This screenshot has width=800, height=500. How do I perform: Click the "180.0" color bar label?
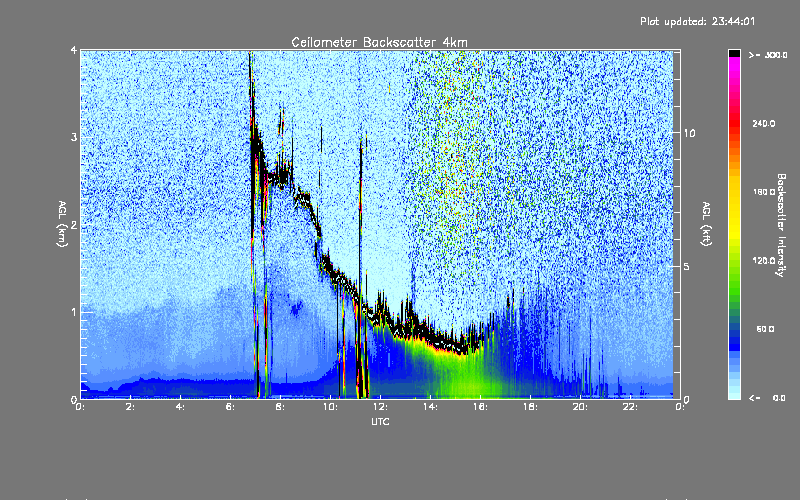[x=764, y=192]
